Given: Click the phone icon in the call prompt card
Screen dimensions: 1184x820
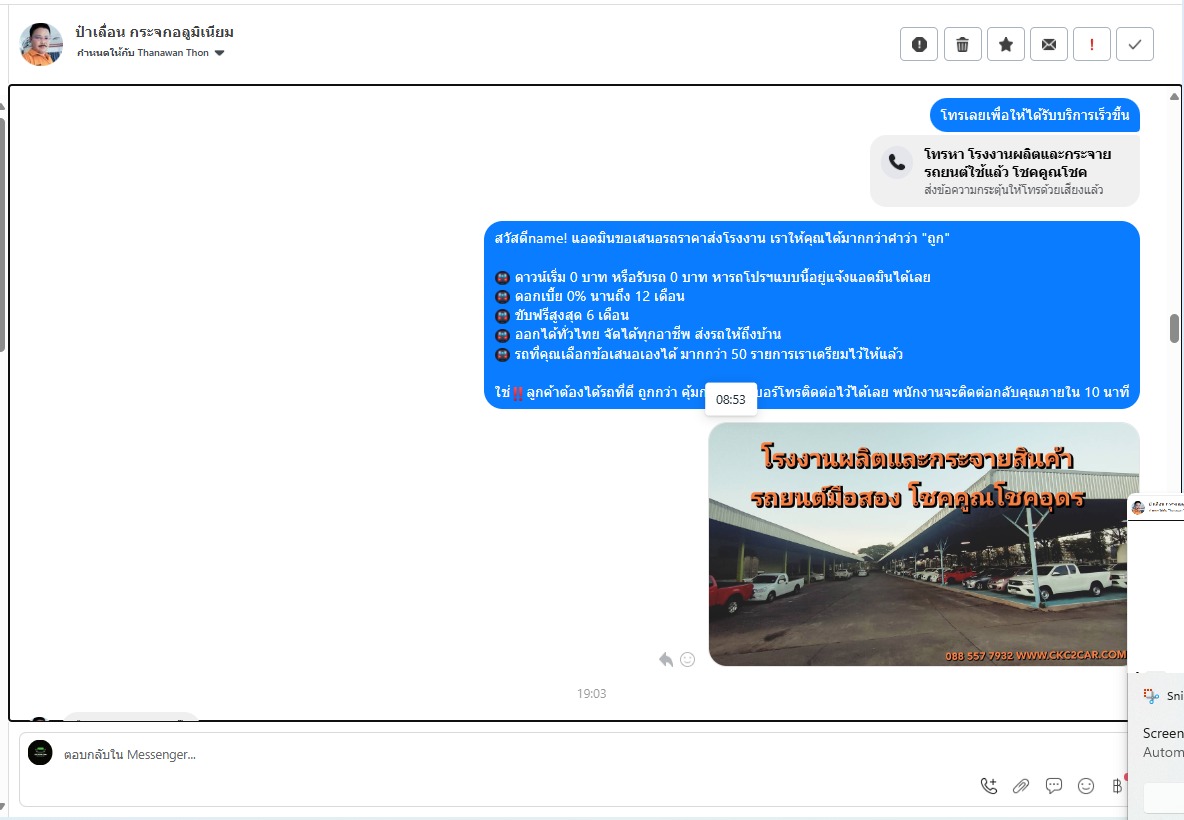Looking at the screenshot, I should (897, 162).
